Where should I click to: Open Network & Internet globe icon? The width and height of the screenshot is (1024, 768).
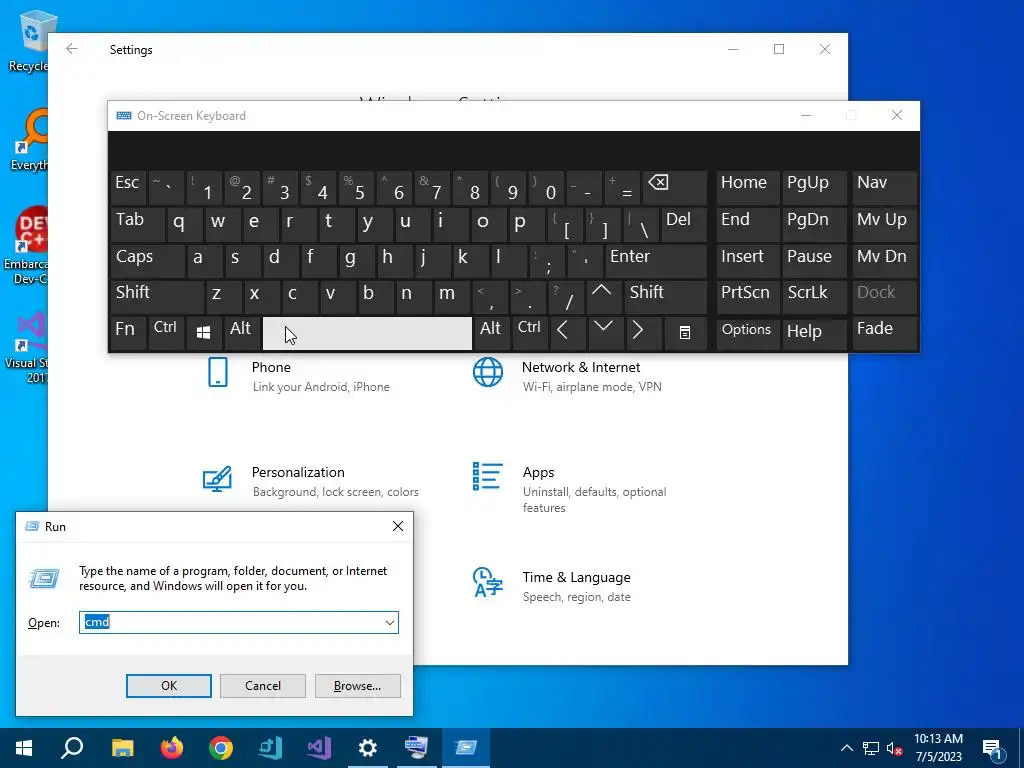click(x=488, y=372)
